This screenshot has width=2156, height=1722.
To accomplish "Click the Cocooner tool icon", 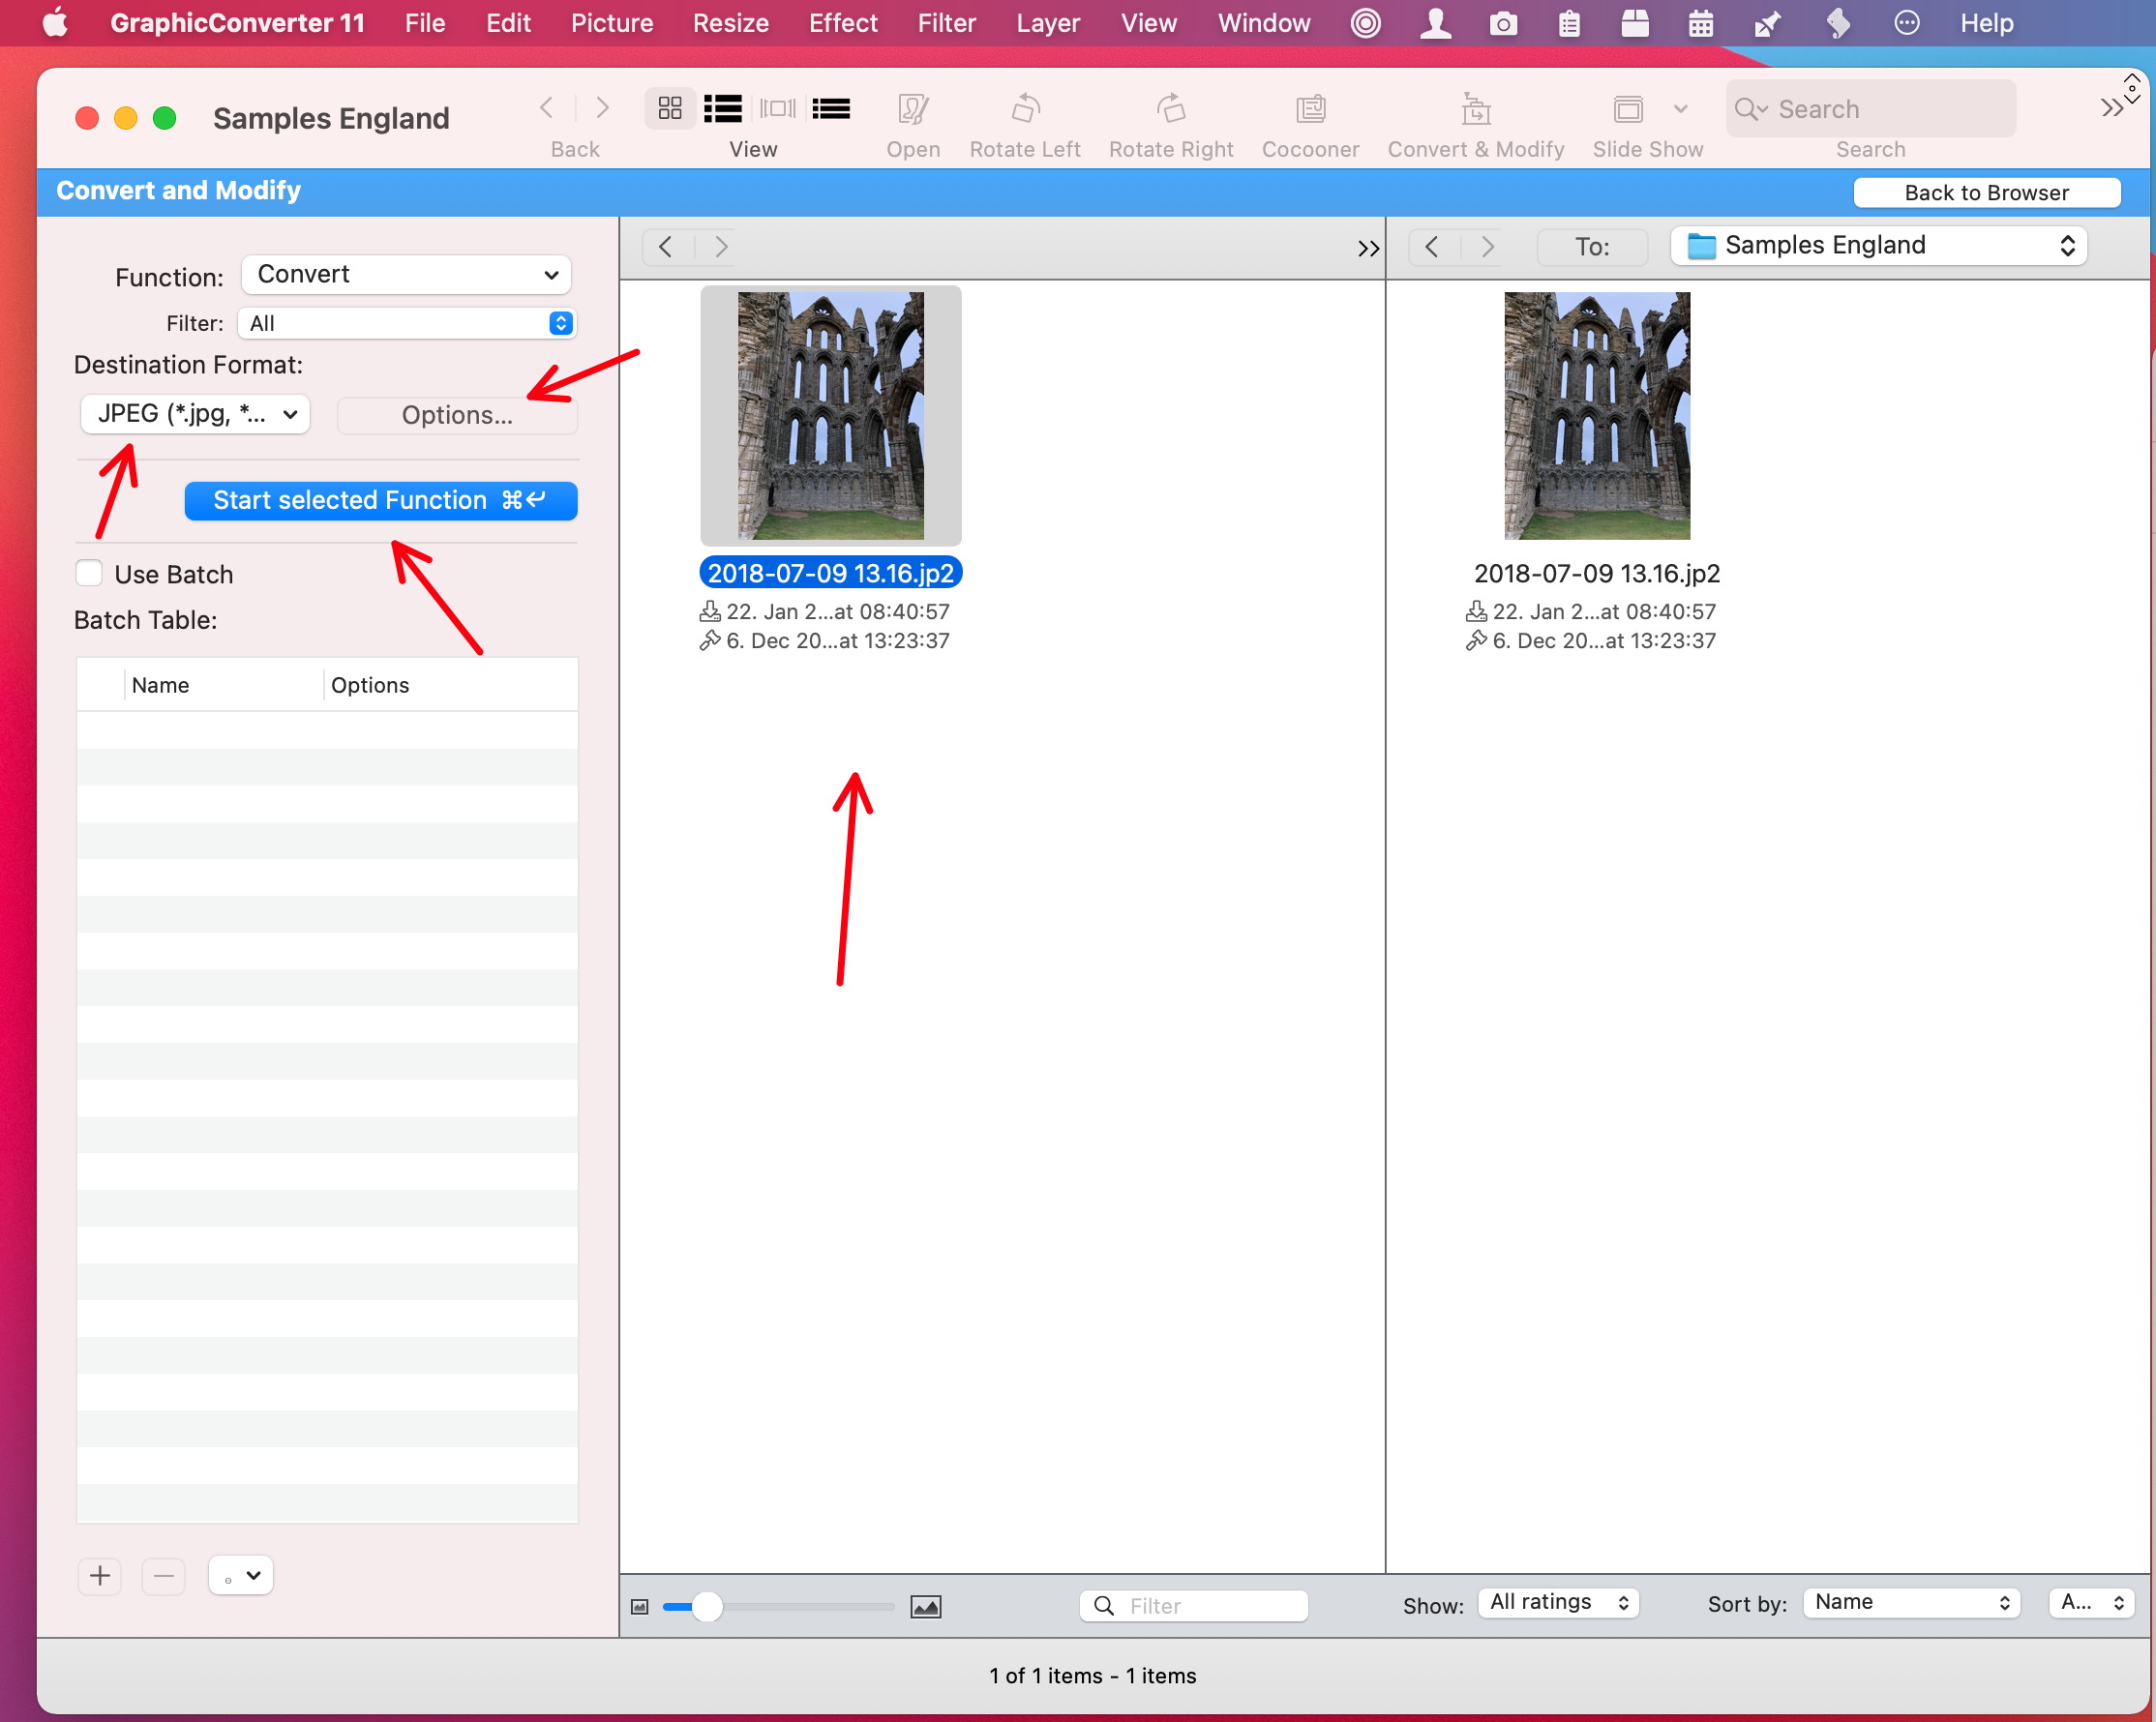I will pos(1311,109).
